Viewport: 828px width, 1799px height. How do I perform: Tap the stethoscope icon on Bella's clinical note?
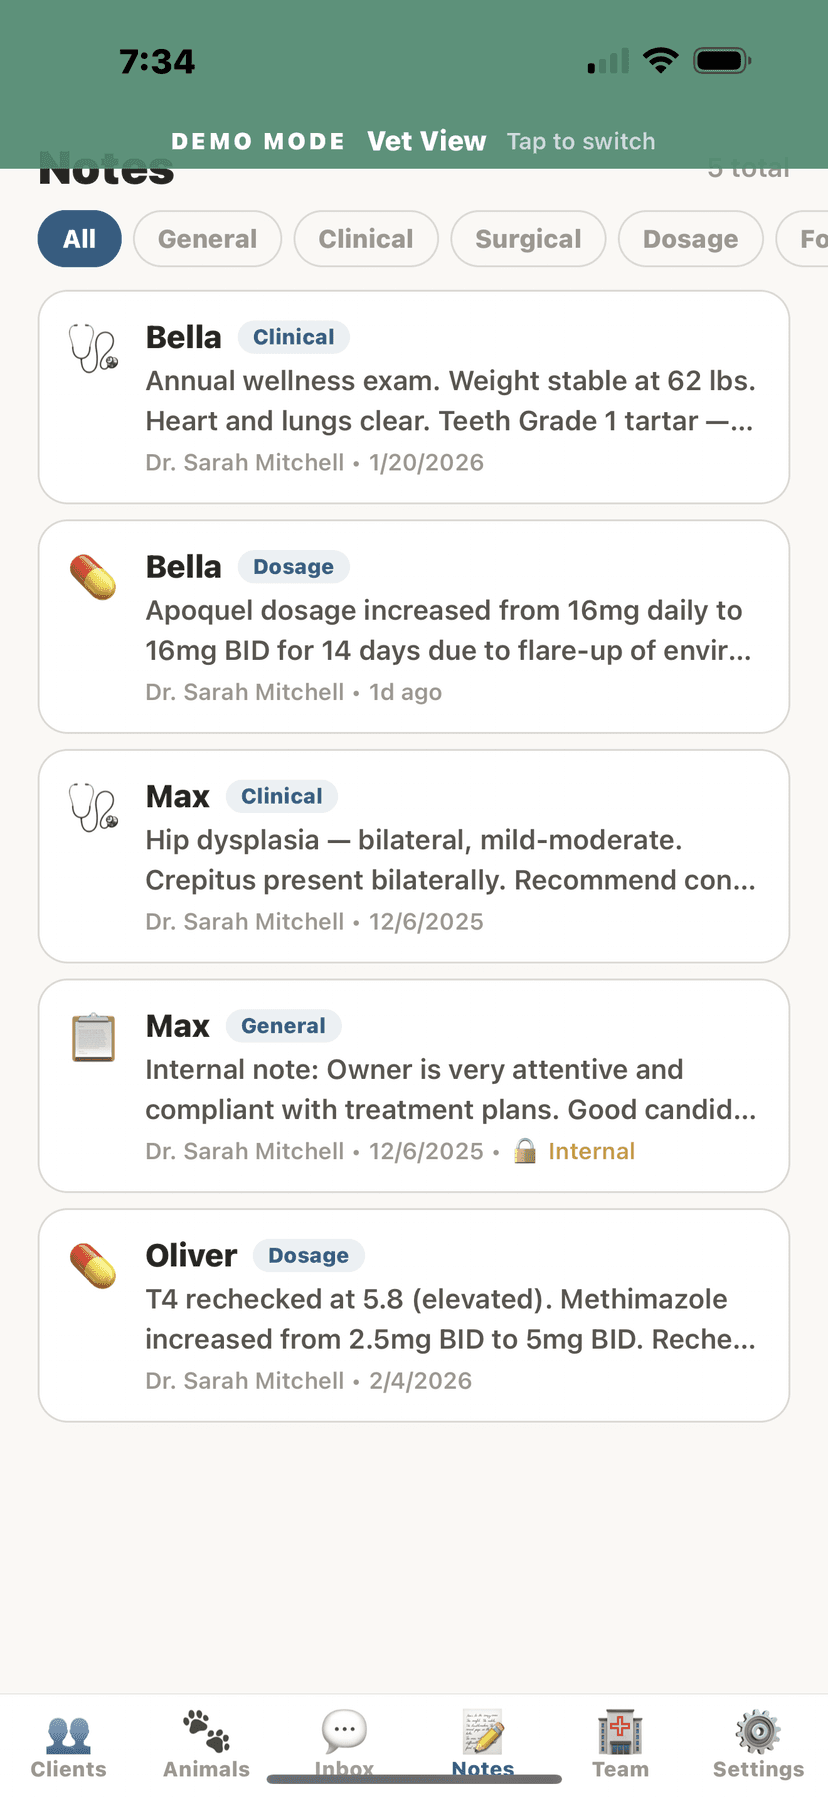click(x=93, y=348)
